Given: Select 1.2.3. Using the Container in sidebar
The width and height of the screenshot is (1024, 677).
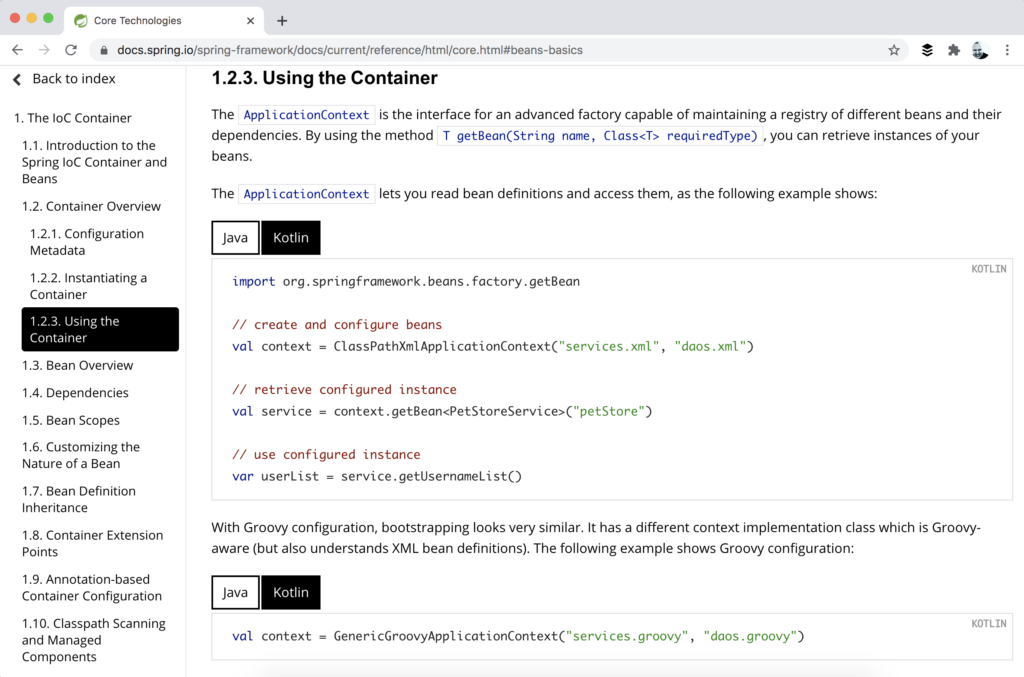Looking at the screenshot, I should coord(100,330).
